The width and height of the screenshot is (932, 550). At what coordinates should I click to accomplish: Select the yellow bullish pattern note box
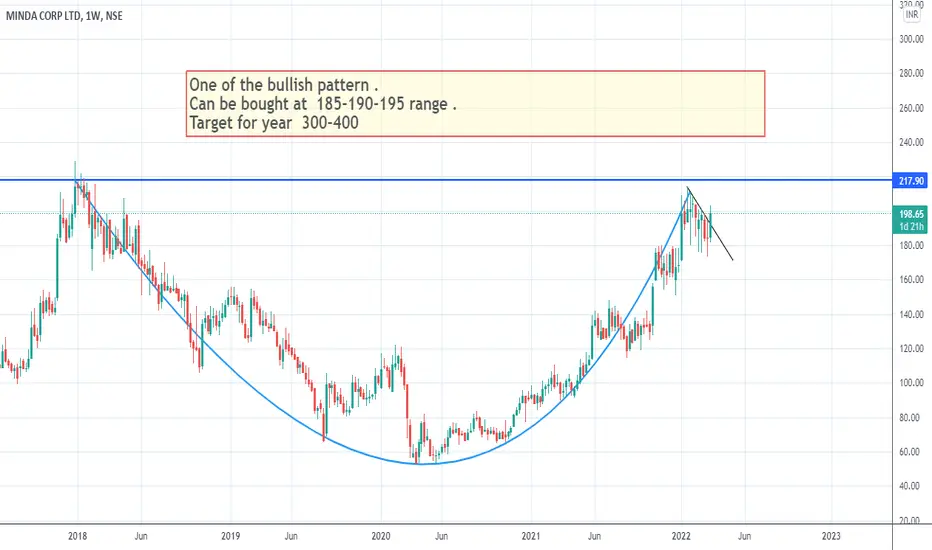476,104
